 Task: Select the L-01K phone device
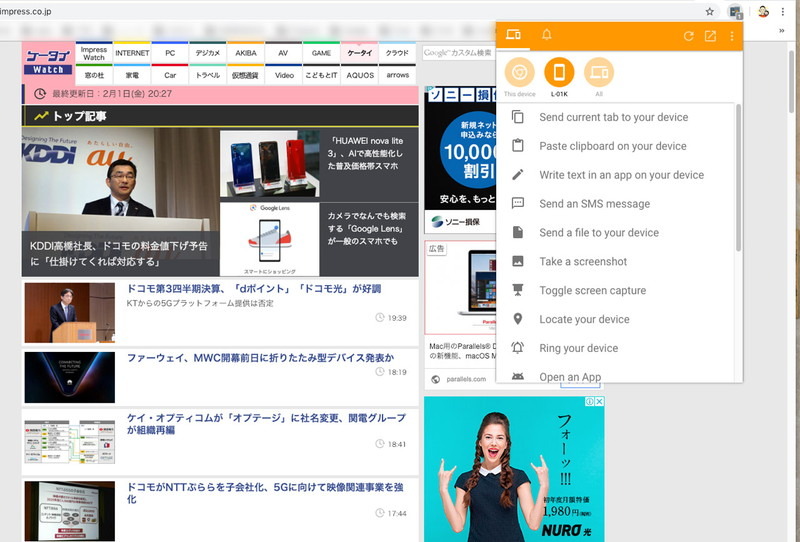coord(559,72)
